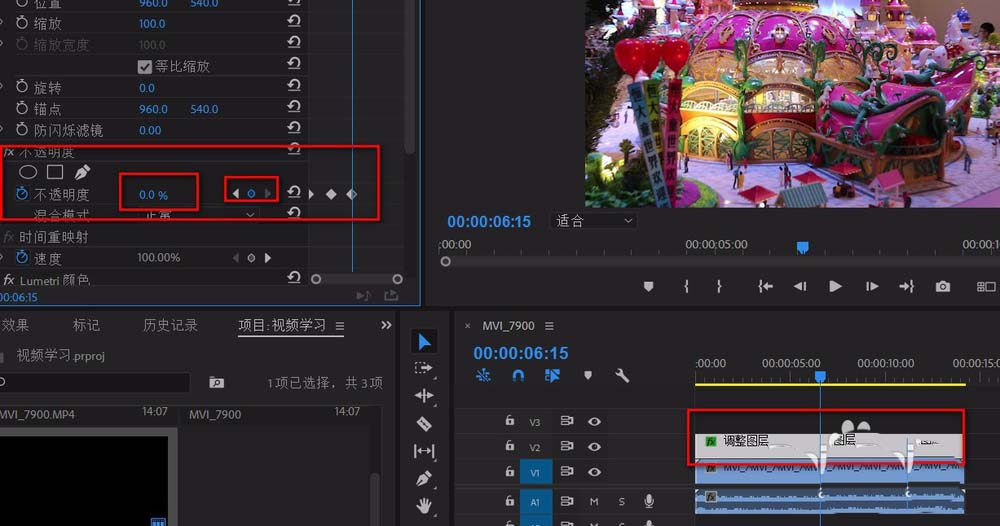The width and height of the screenshot is (1000, 526).
Task: Choose the Selection tool
Action: (x=424, y=342)
